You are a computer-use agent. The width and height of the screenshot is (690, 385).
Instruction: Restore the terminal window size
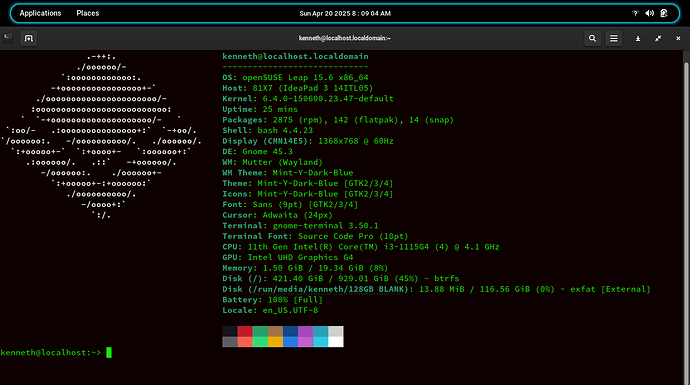pos(658,39)
